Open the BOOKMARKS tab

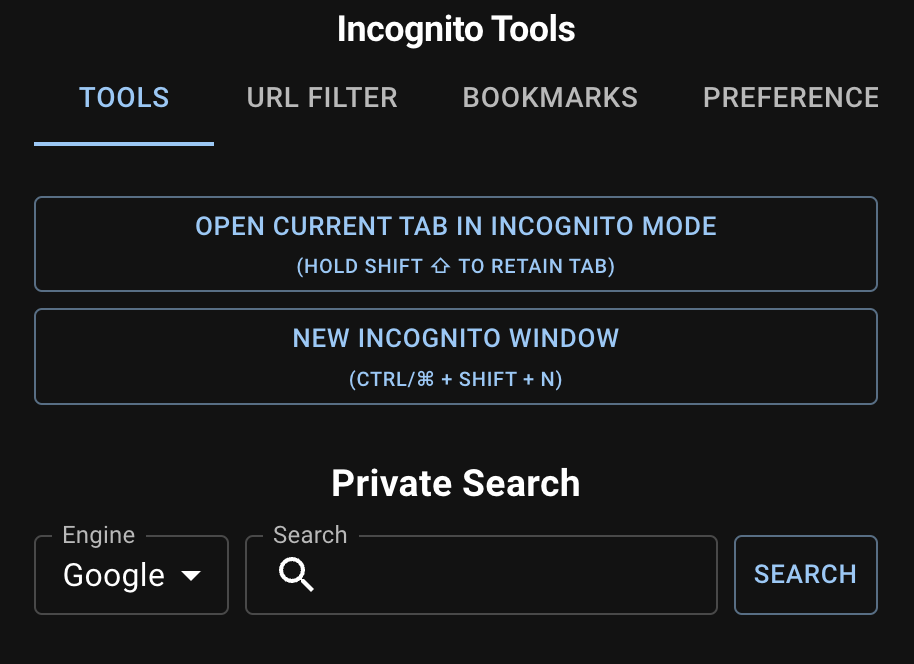[x=549, y=97]
